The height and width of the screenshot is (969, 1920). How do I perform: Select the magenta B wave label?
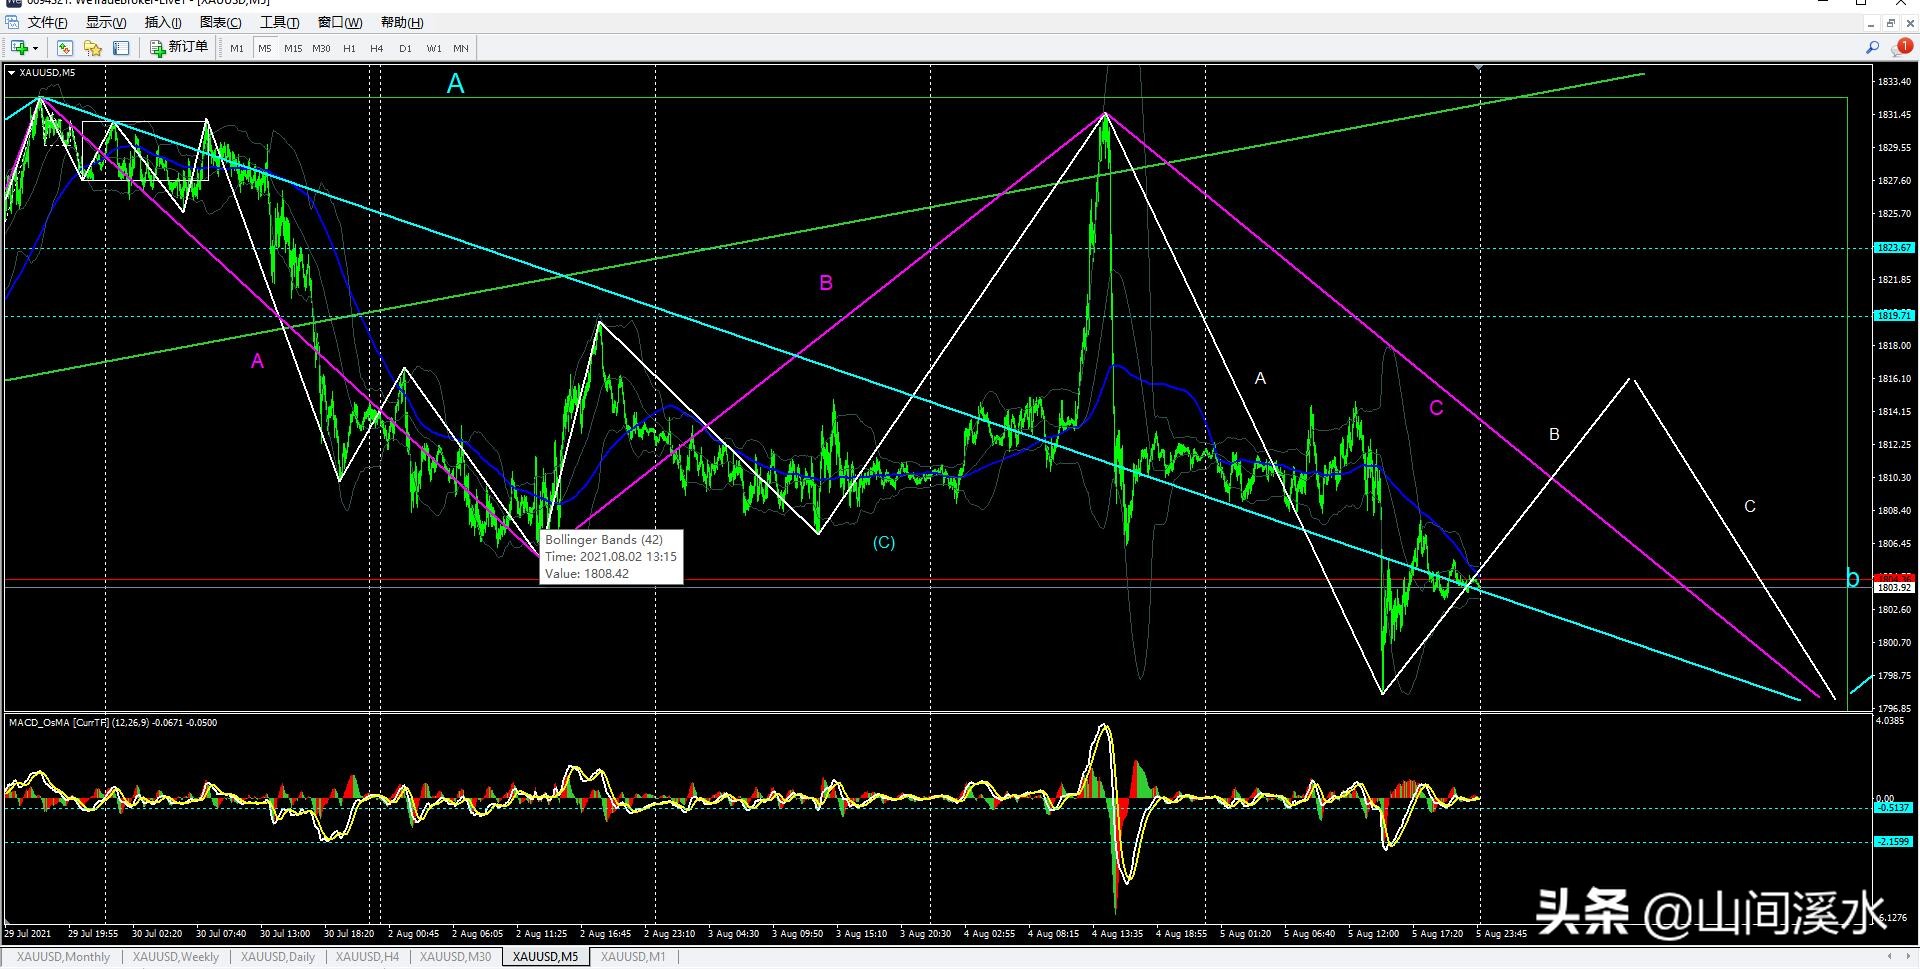[826, 283]
